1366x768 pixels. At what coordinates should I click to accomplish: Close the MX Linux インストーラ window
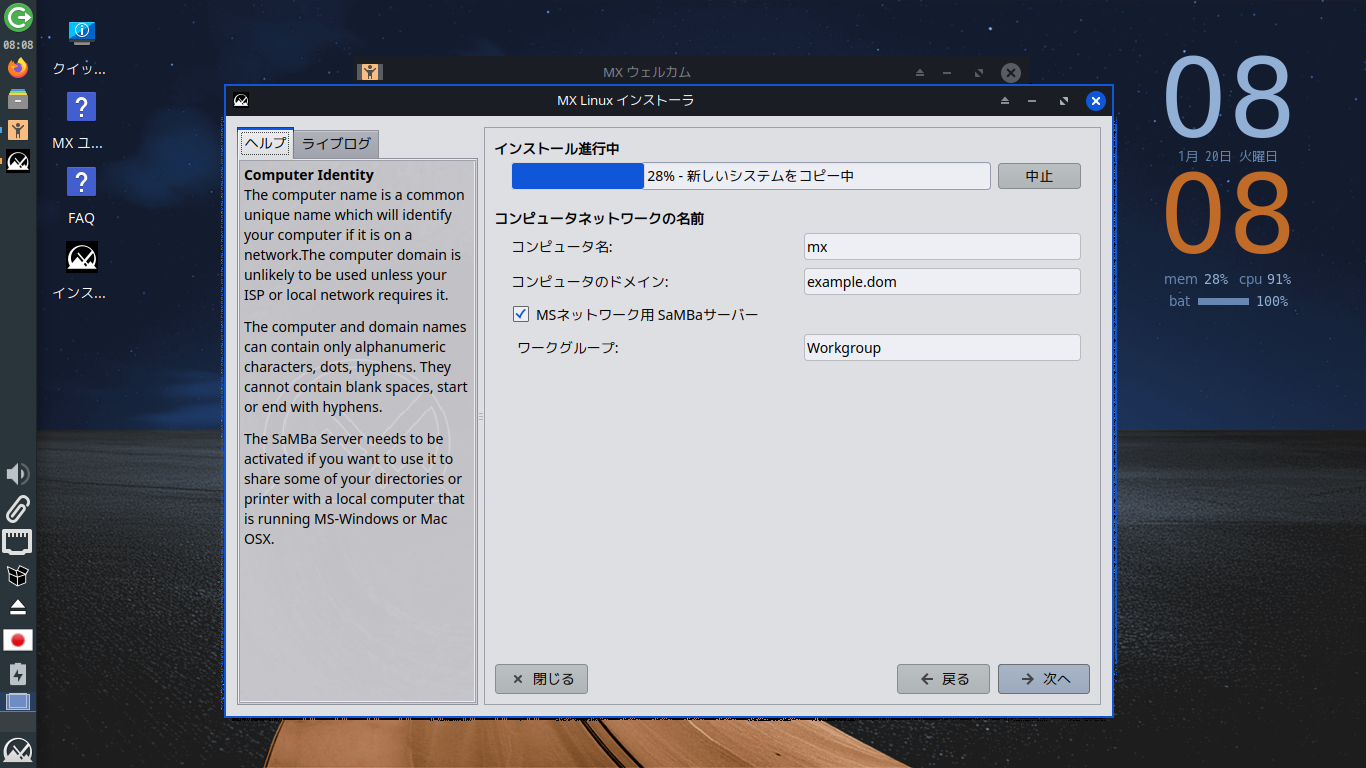[1096, 100]
